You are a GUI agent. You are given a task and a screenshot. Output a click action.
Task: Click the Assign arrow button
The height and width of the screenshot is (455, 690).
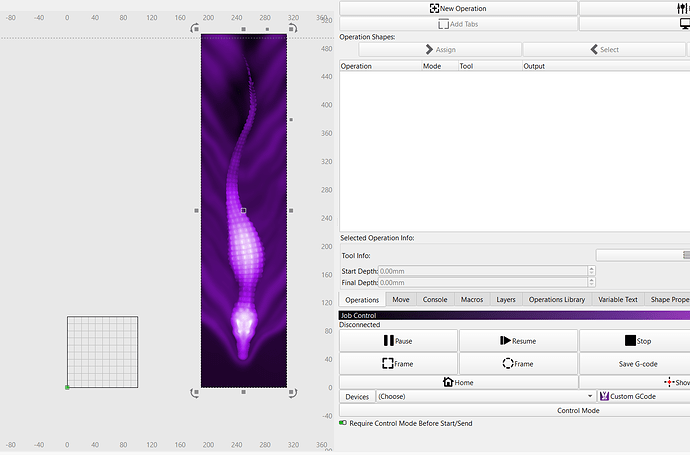click(440, 49)
